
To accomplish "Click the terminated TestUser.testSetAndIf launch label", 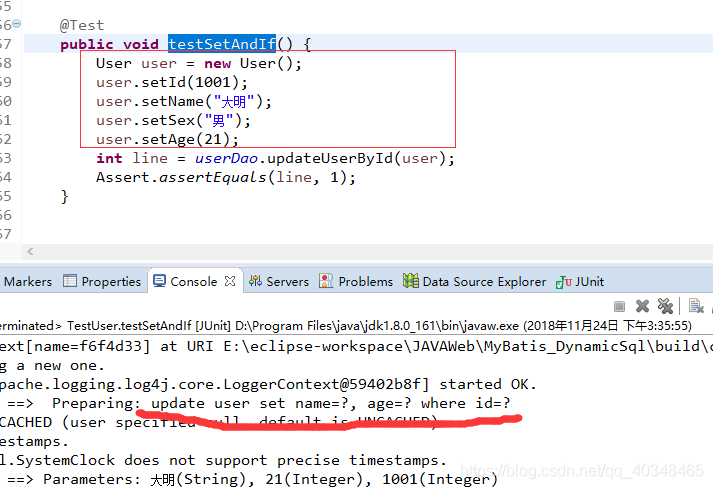I will [346, 326].
